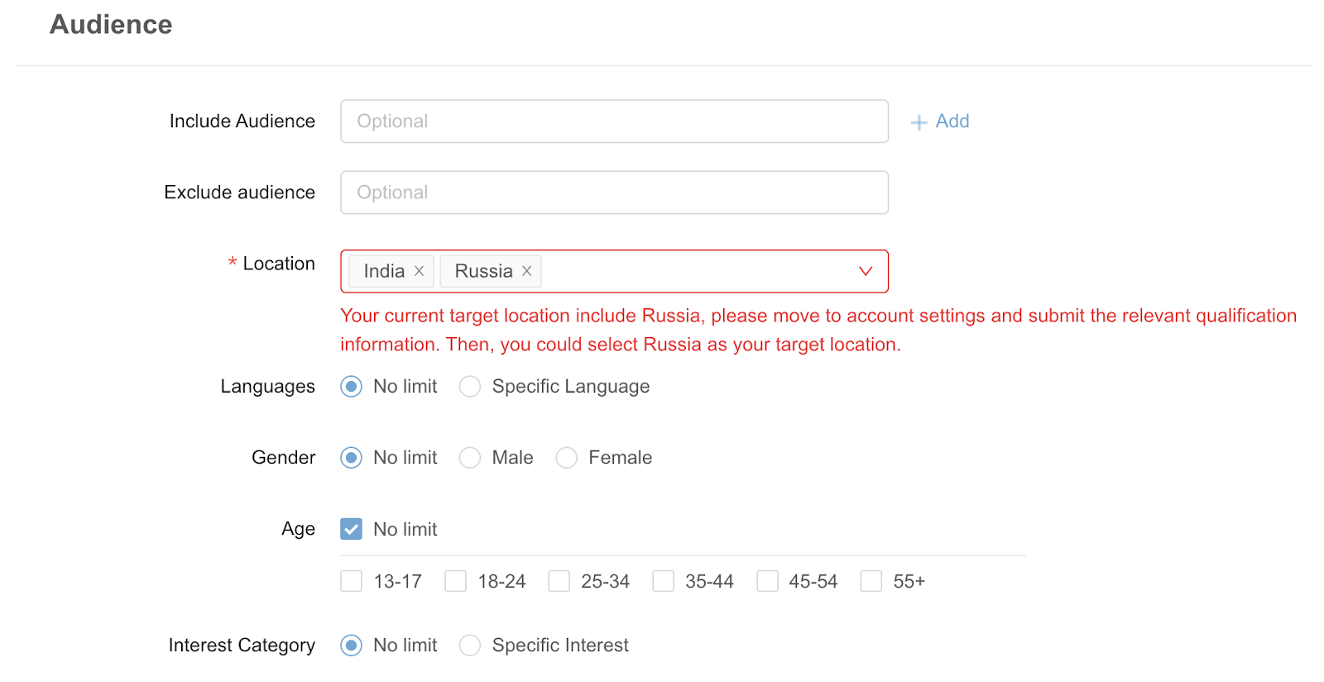Choose Female gender option

[x=567, y=458]
